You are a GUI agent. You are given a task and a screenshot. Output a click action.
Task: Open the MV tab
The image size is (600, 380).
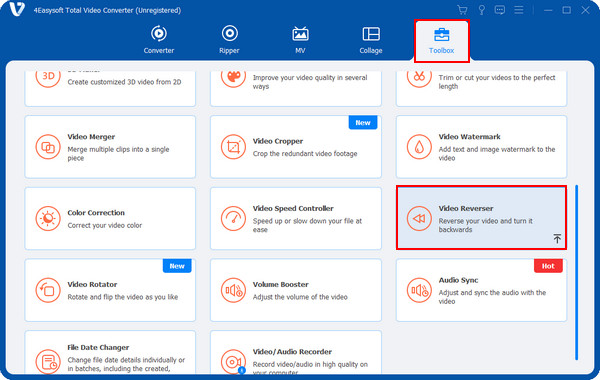point(300,40)
